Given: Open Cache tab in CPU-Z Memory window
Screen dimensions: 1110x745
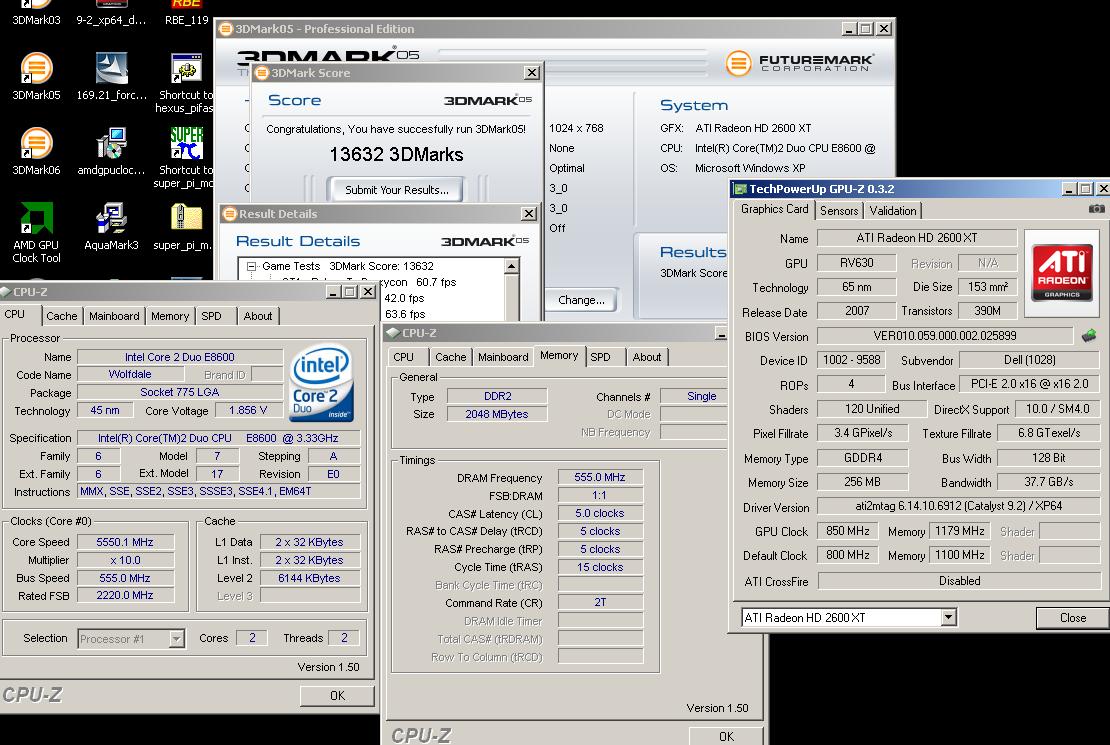Looking at the screenshot, I should (451, 357).
